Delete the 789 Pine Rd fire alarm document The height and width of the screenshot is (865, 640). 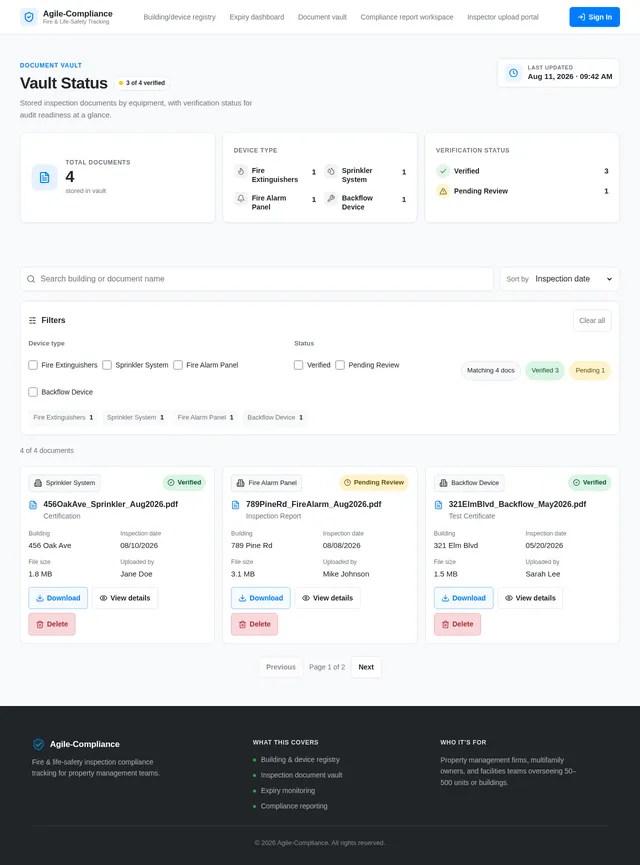coord(254,624)
